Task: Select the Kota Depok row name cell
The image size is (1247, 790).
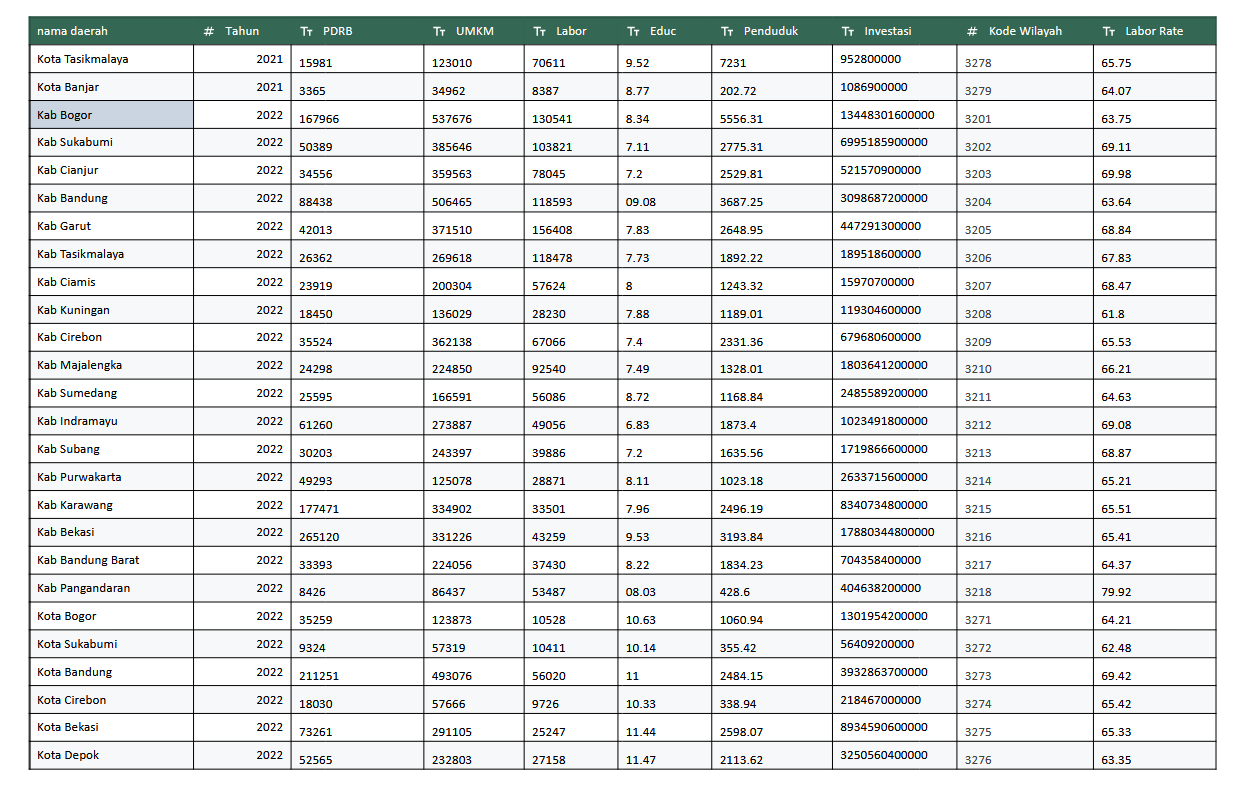Action: [111, 755]
